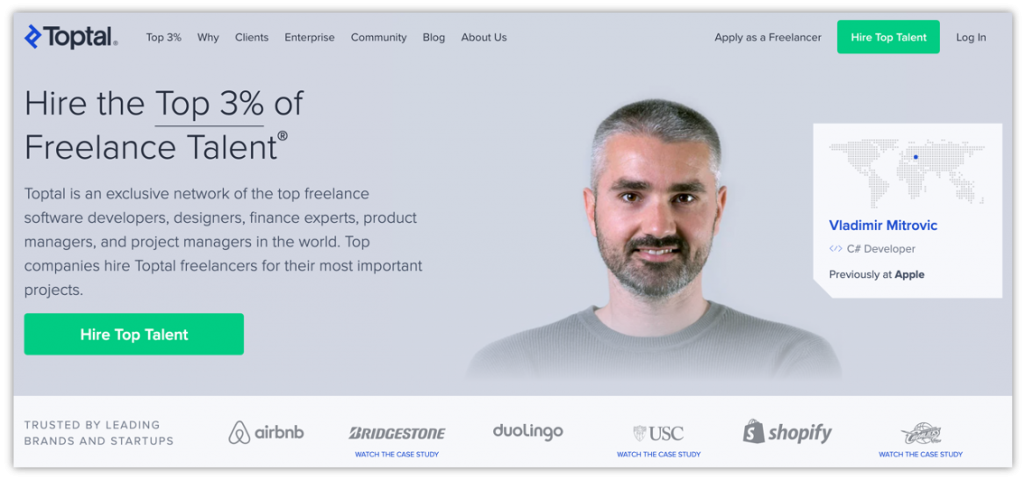This screenshot has height=480, width=1024.
Task: Click the Airbnb logo
Action: click(x=266, y=432)
